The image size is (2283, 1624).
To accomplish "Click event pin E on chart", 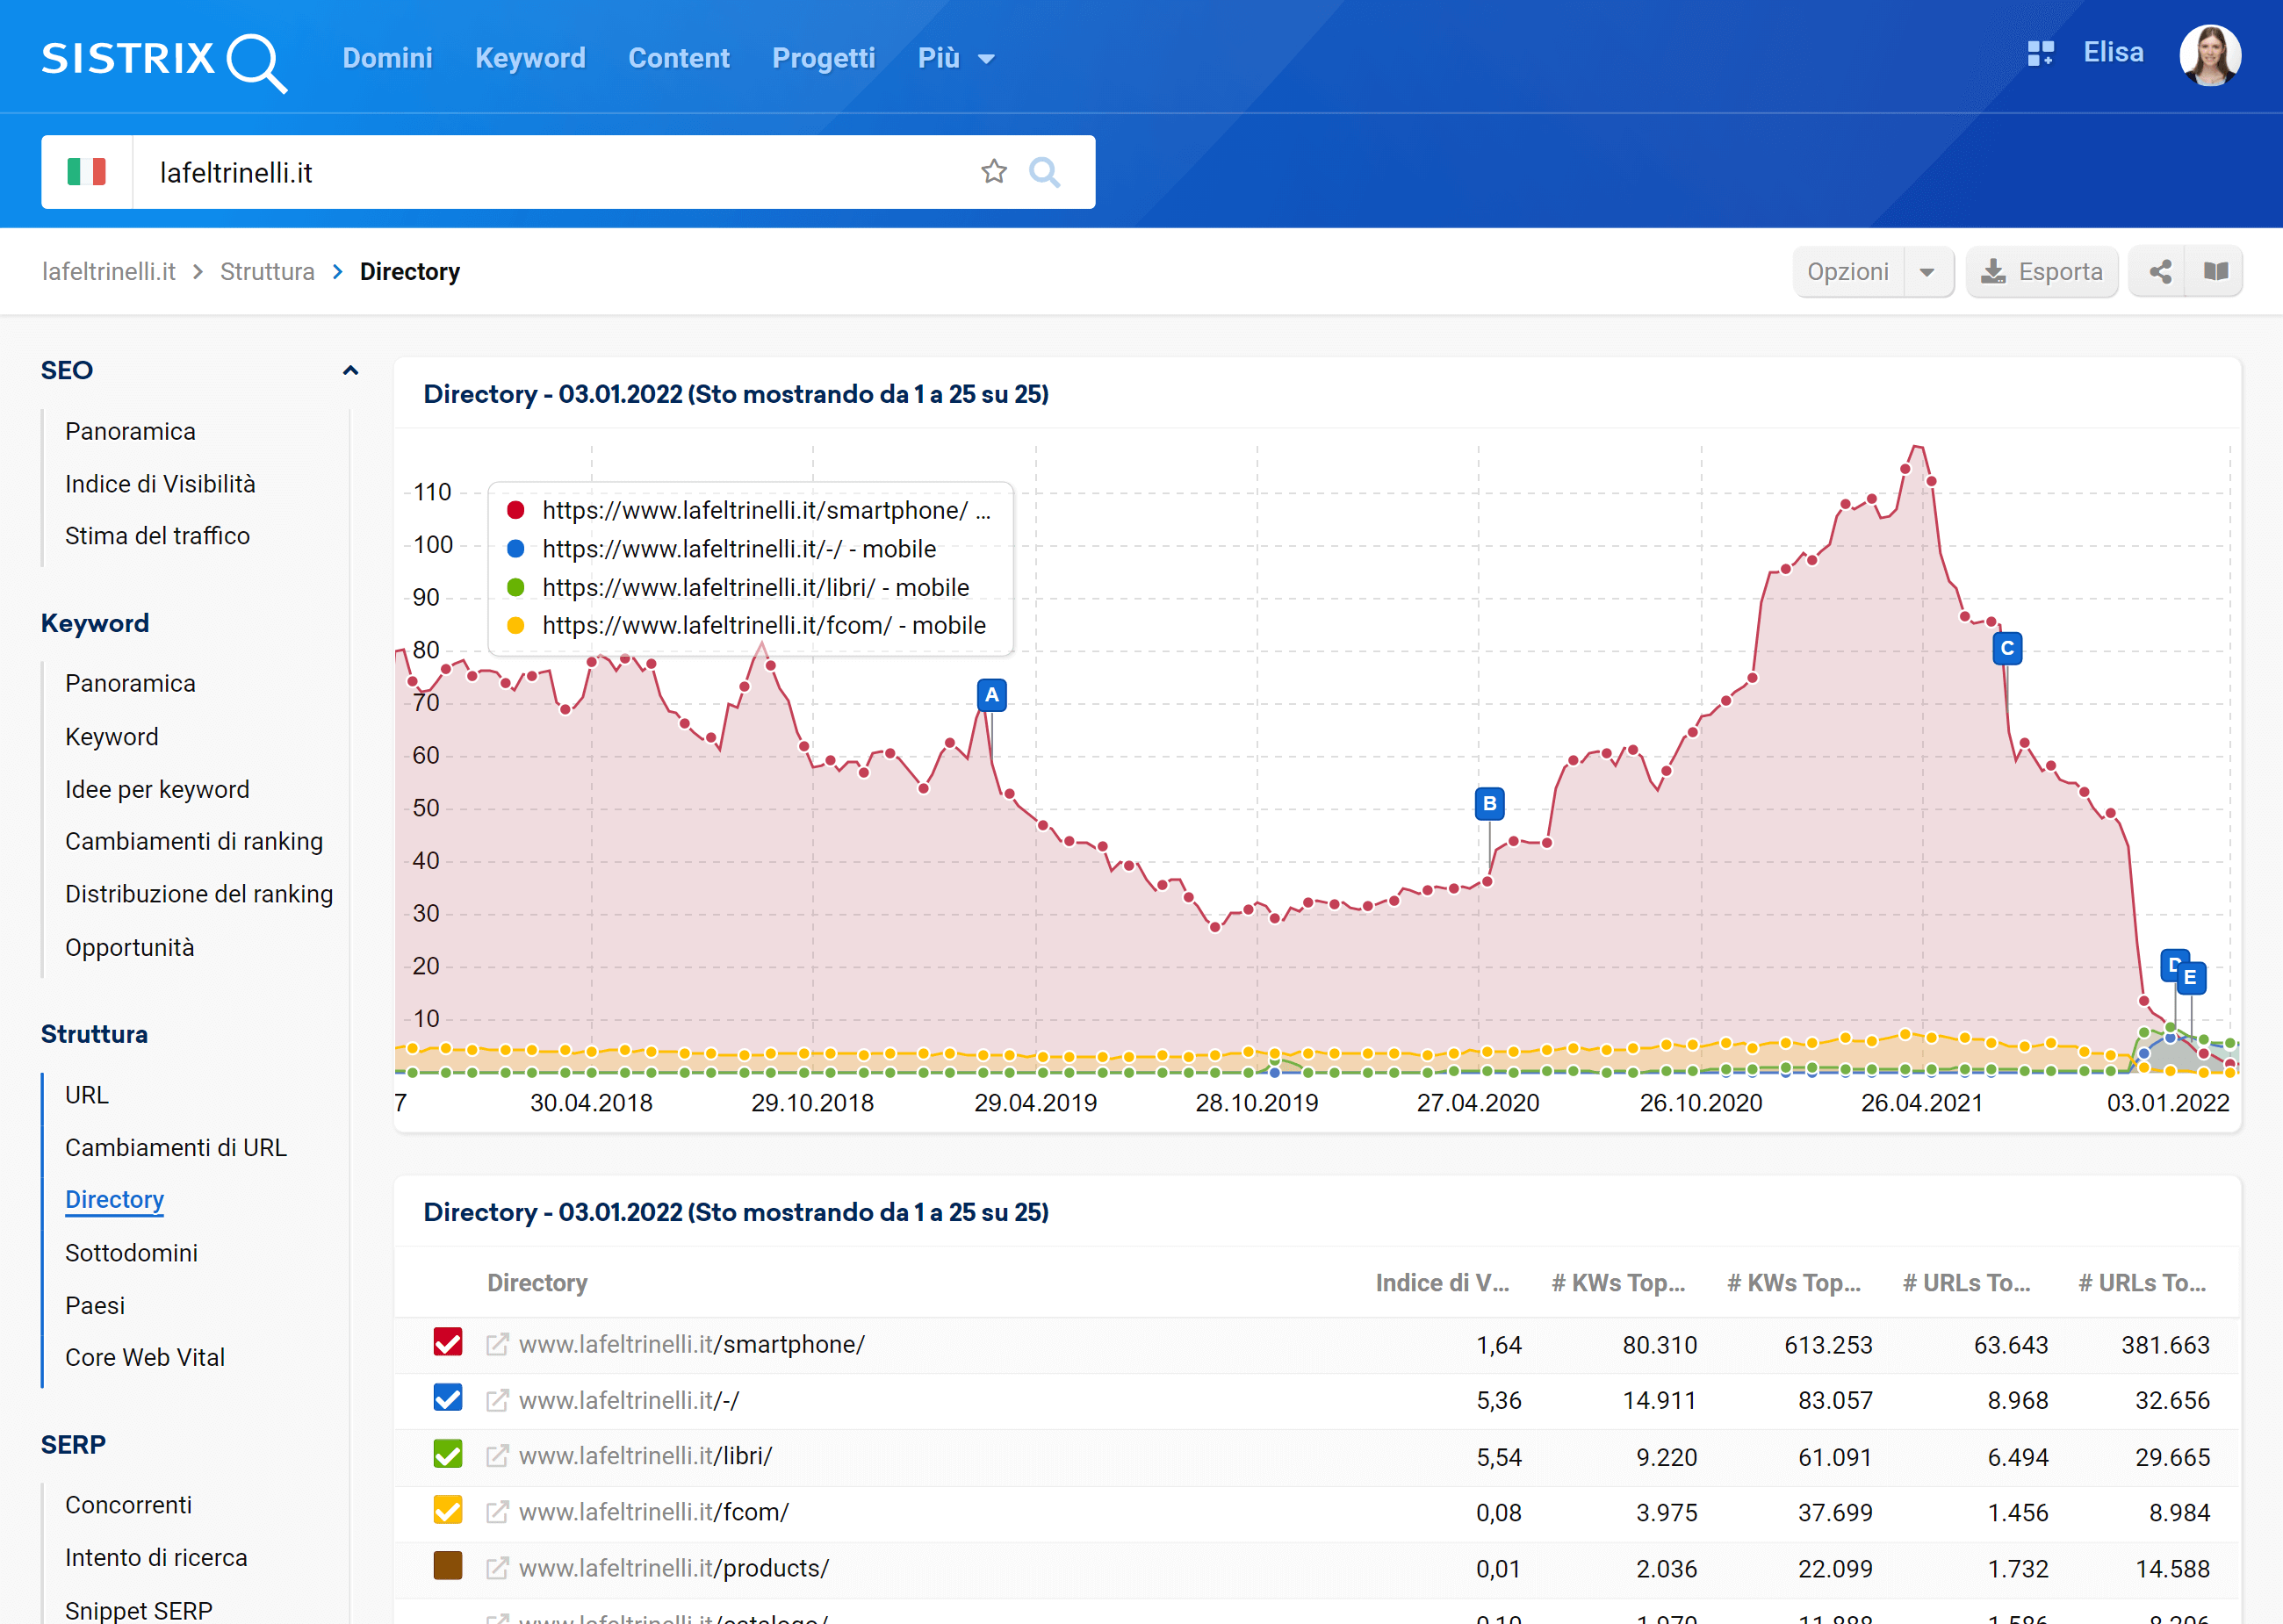I will pyautogui.click(x=2191, y=978).
